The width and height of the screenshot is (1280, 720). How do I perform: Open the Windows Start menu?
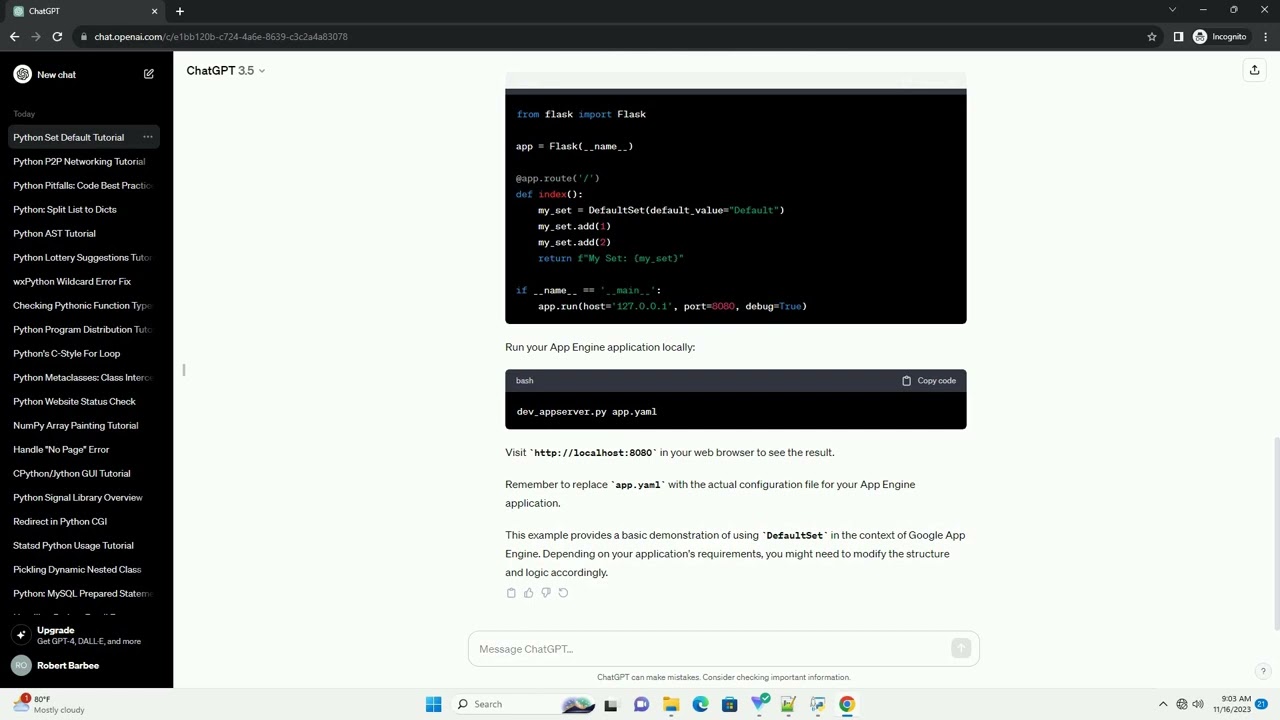[x=433, y=704]
